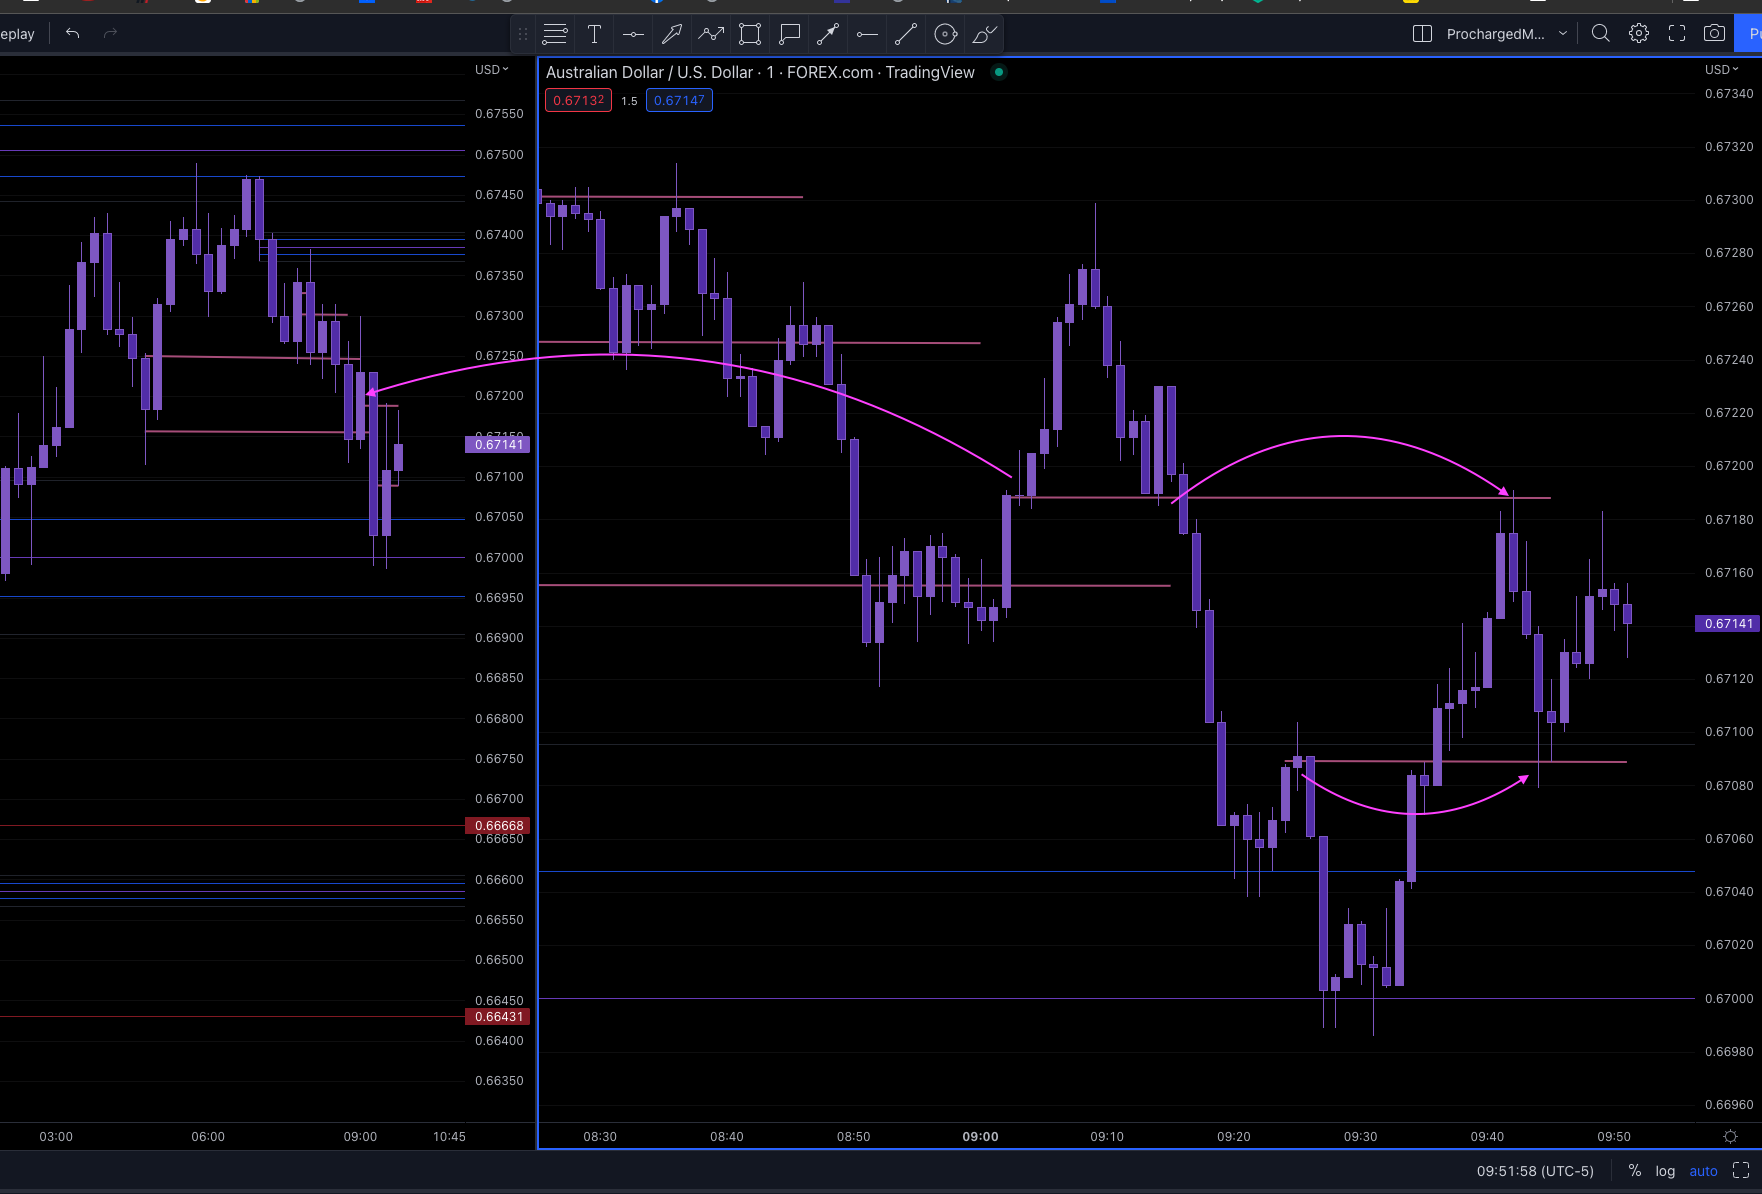Open the USD currency dropdown on price axis
1762x1194 pixels.
489,69
